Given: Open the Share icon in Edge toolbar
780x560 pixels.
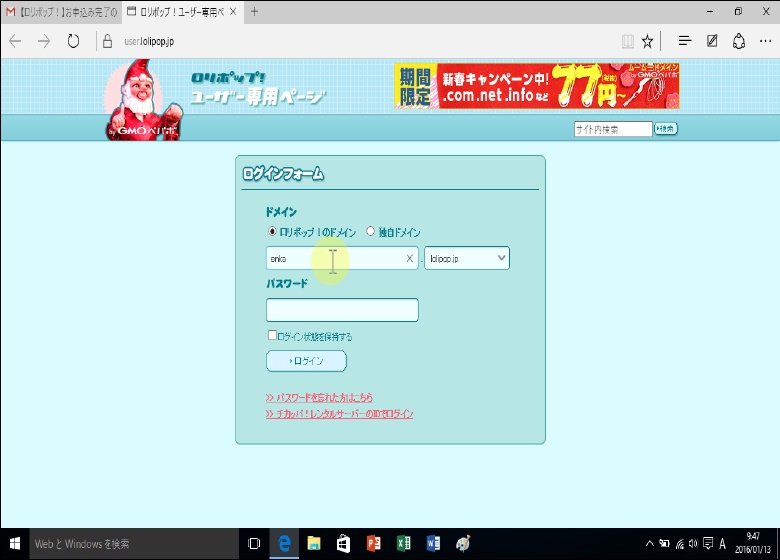Looking at the screenshot, I should (739, 41).
